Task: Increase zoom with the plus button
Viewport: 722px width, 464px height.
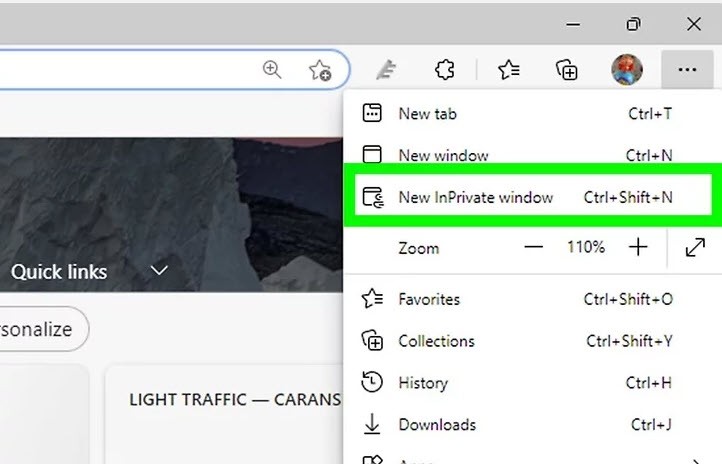Action: 638,248
